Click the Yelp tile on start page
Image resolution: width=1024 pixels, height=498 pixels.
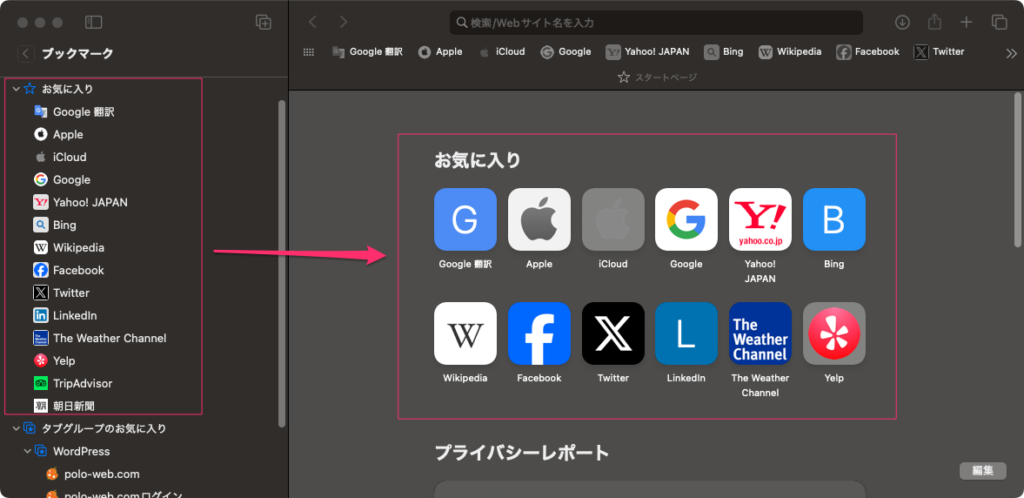click(834, 333)
